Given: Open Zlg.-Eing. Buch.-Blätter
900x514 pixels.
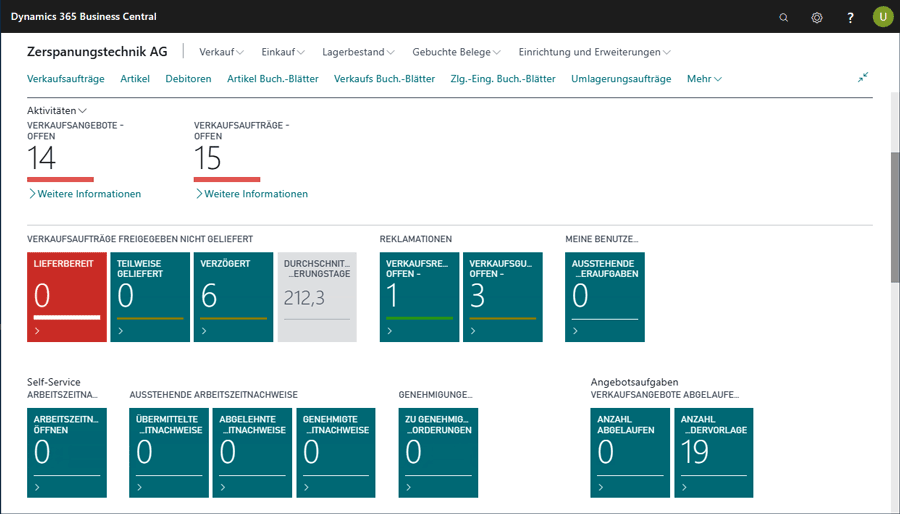Looking at the screenshot, I should click(503, 79).
